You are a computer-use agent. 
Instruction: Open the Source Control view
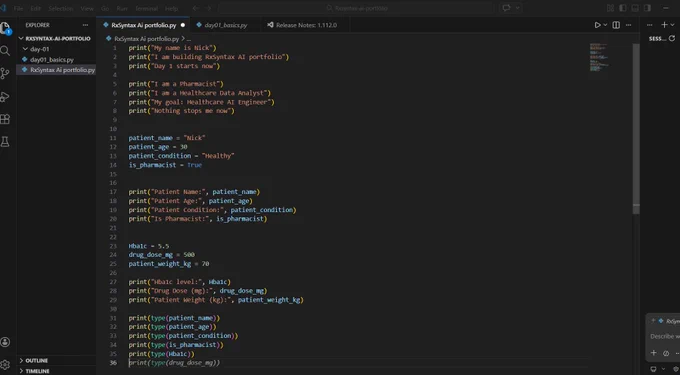tap(5, 74)
